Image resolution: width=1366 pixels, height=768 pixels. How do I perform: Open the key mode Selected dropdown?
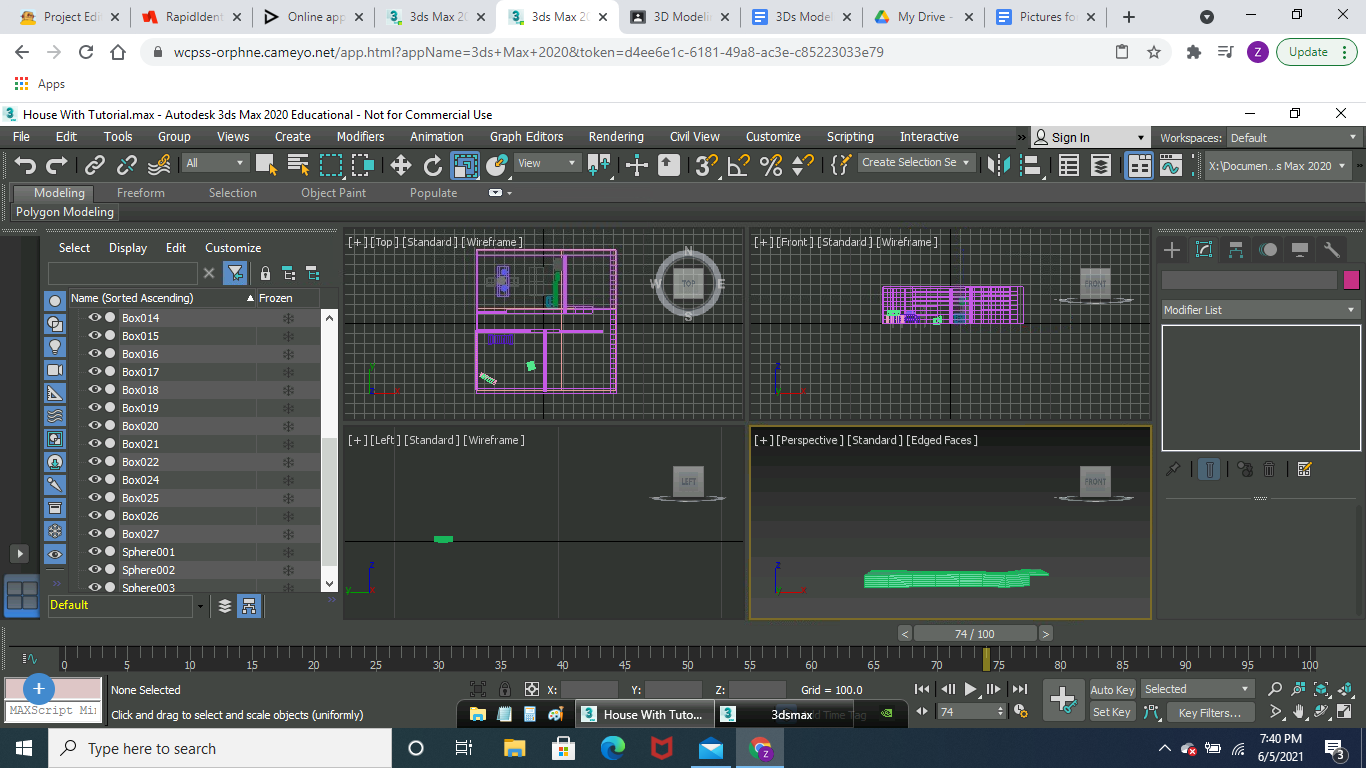pos(1197,689)
